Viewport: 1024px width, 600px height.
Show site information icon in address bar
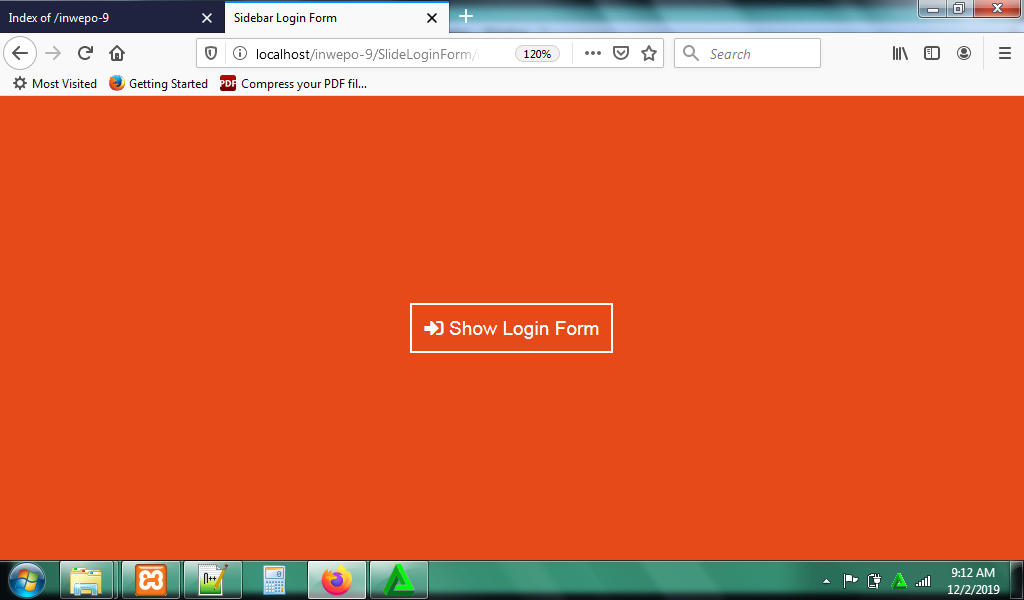(240, 54)
